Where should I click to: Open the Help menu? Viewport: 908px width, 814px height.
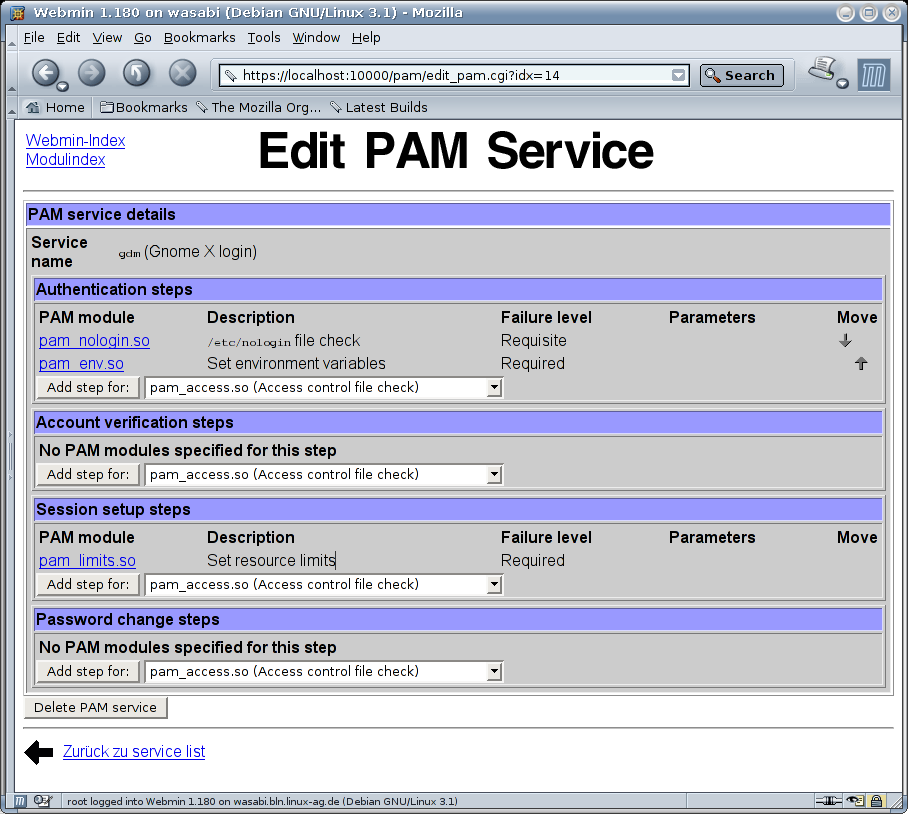pyautogui.click(x=366, y=38)
